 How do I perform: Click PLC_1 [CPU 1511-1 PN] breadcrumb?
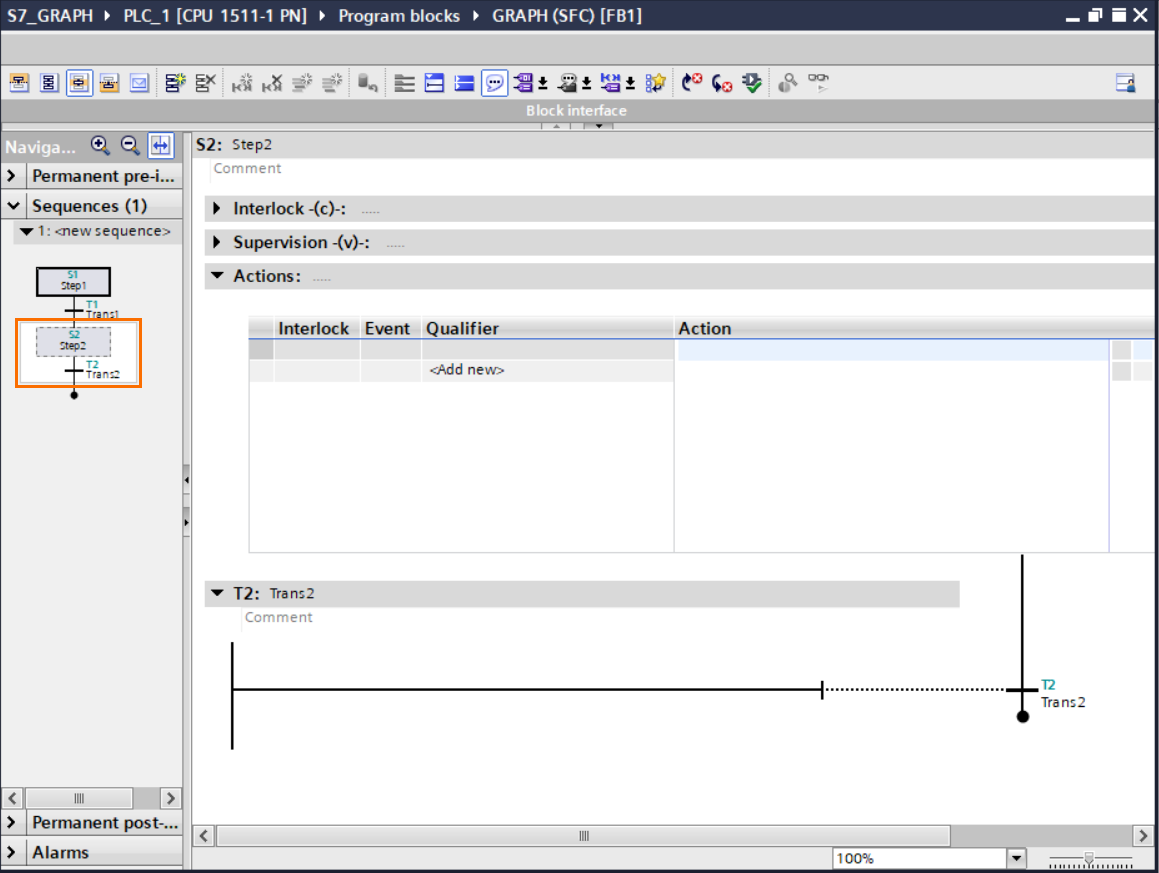pyautogui.click(x=215, y=16)
